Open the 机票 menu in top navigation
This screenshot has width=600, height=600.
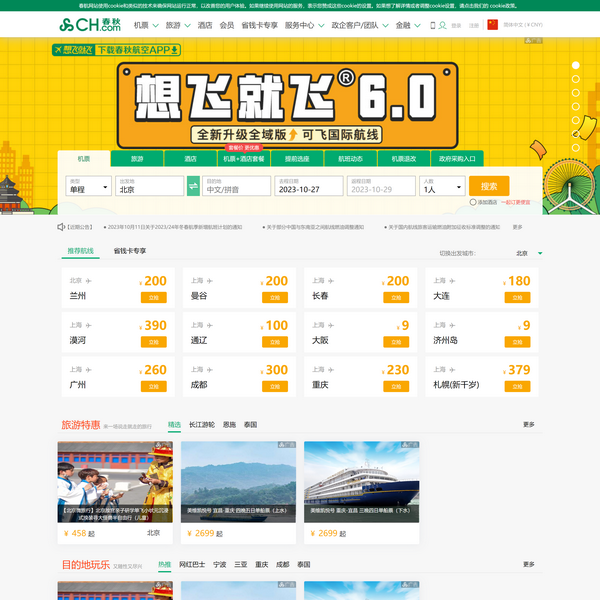[144, 25]
